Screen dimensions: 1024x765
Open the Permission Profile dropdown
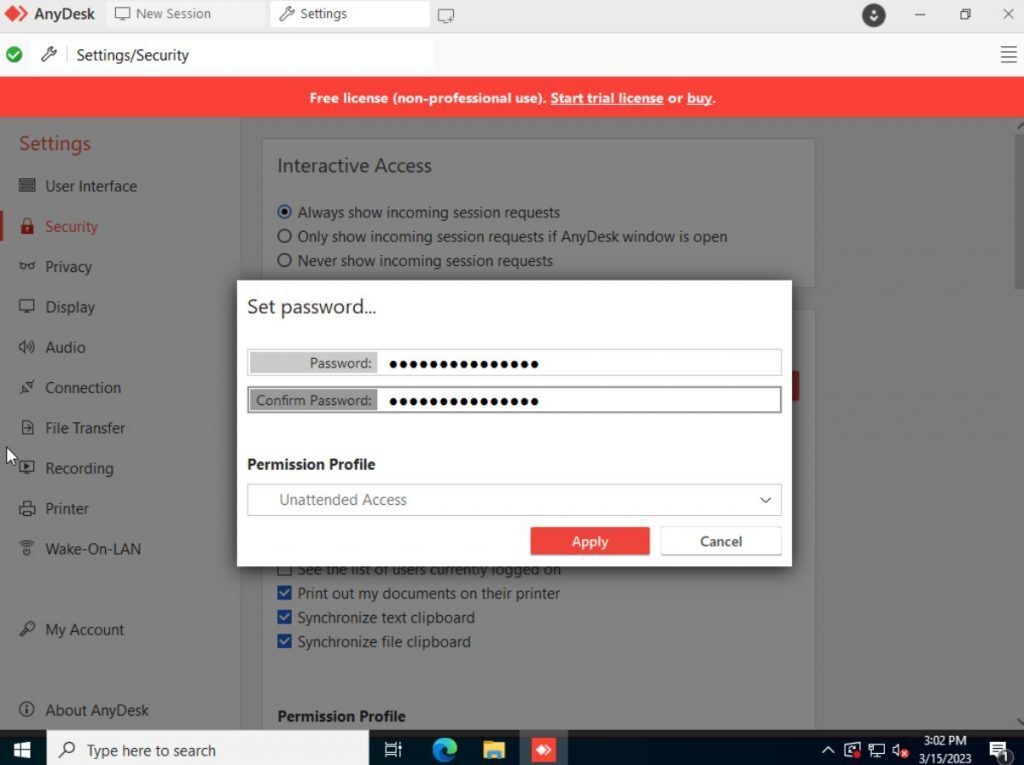click(x=514, y=499)
